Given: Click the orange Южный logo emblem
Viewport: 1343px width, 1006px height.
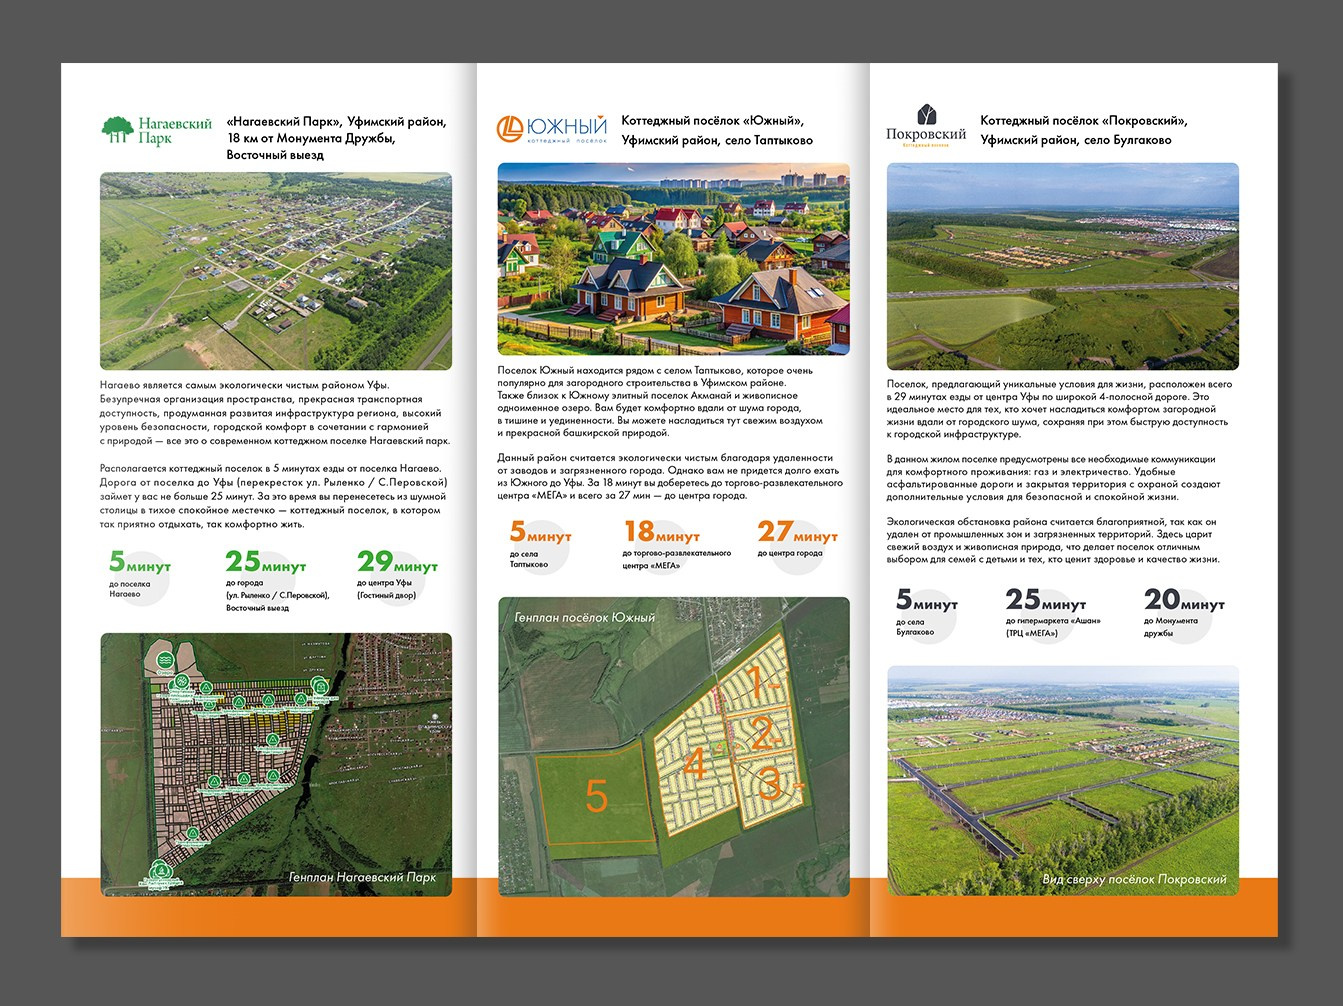Looking at the screenshot, I should point(511,128).
